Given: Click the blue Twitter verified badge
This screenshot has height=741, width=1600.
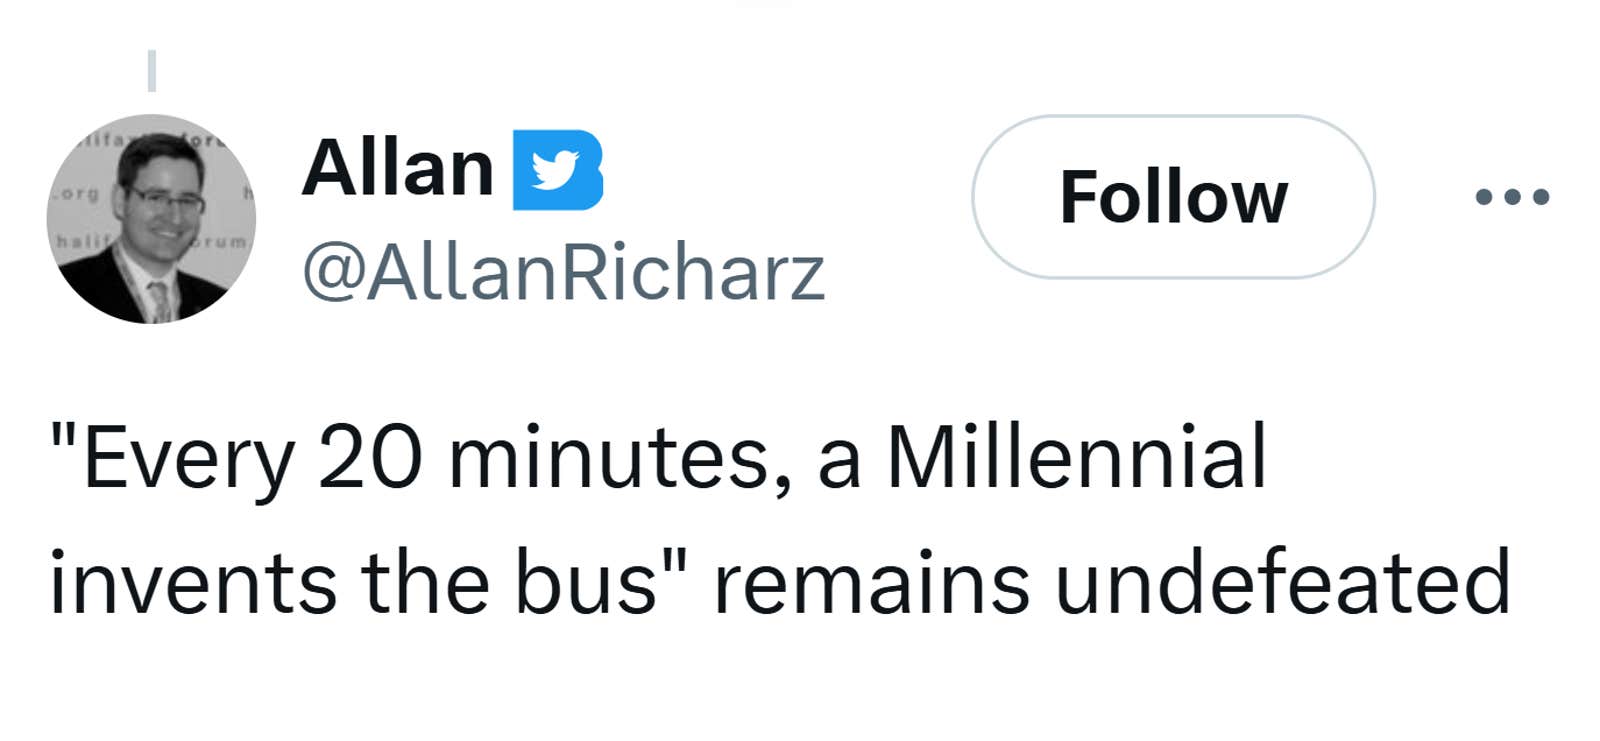Looking at the screenshot, I should (557, 170).
